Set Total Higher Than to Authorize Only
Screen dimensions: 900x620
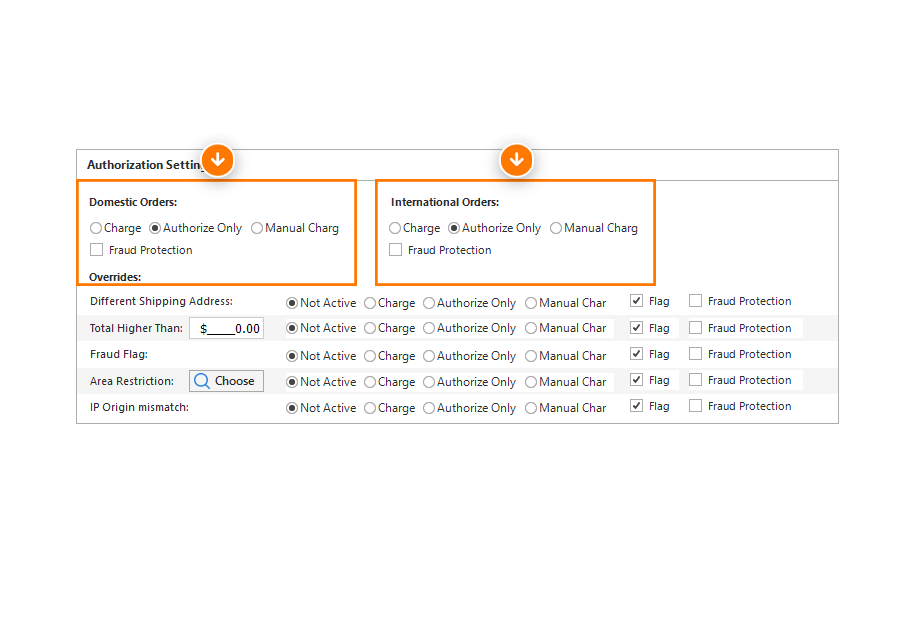pyautogui.click(x=429, y=328)
